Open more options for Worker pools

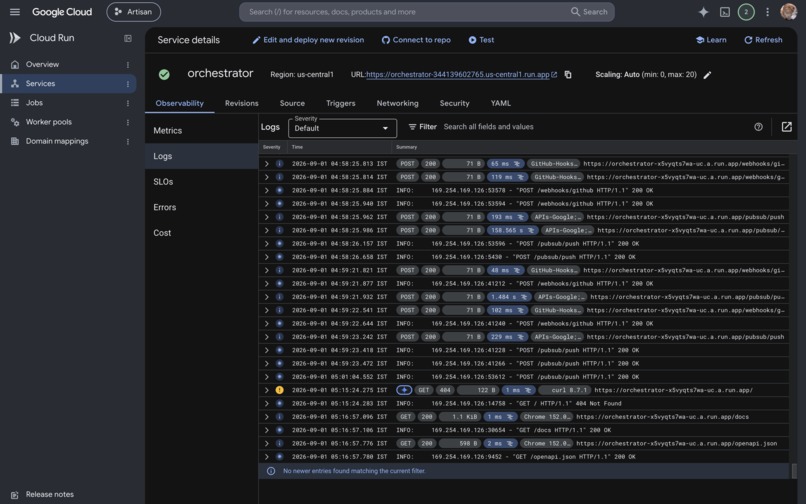(127, 122)
